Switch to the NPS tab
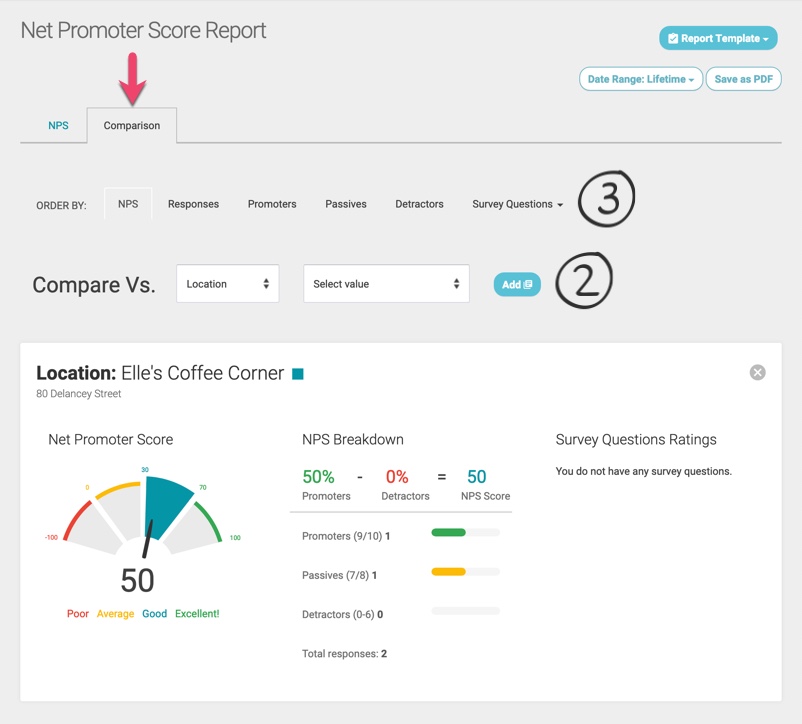Image resolution: width=802 pixels, height=724 pixels. click(x=58, y=126)
